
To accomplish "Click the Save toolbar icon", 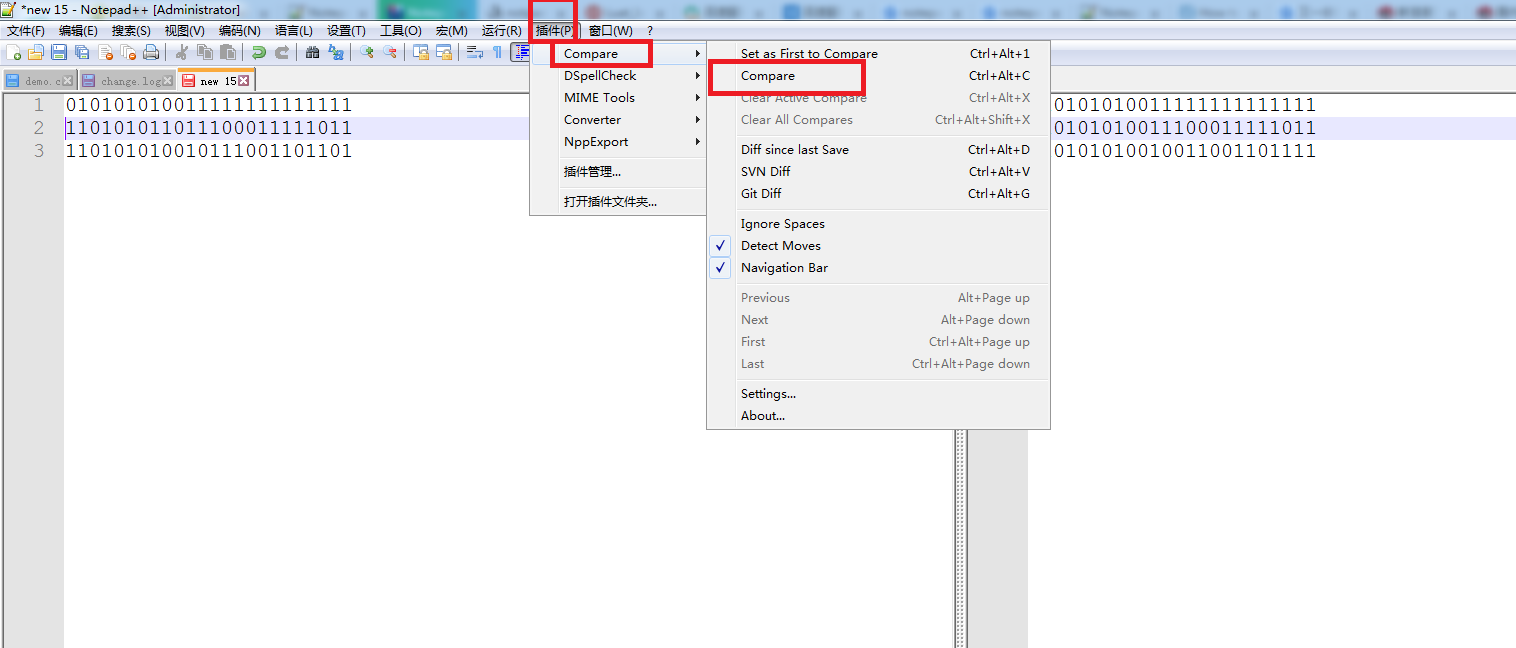I will click(x=59, y=53).
